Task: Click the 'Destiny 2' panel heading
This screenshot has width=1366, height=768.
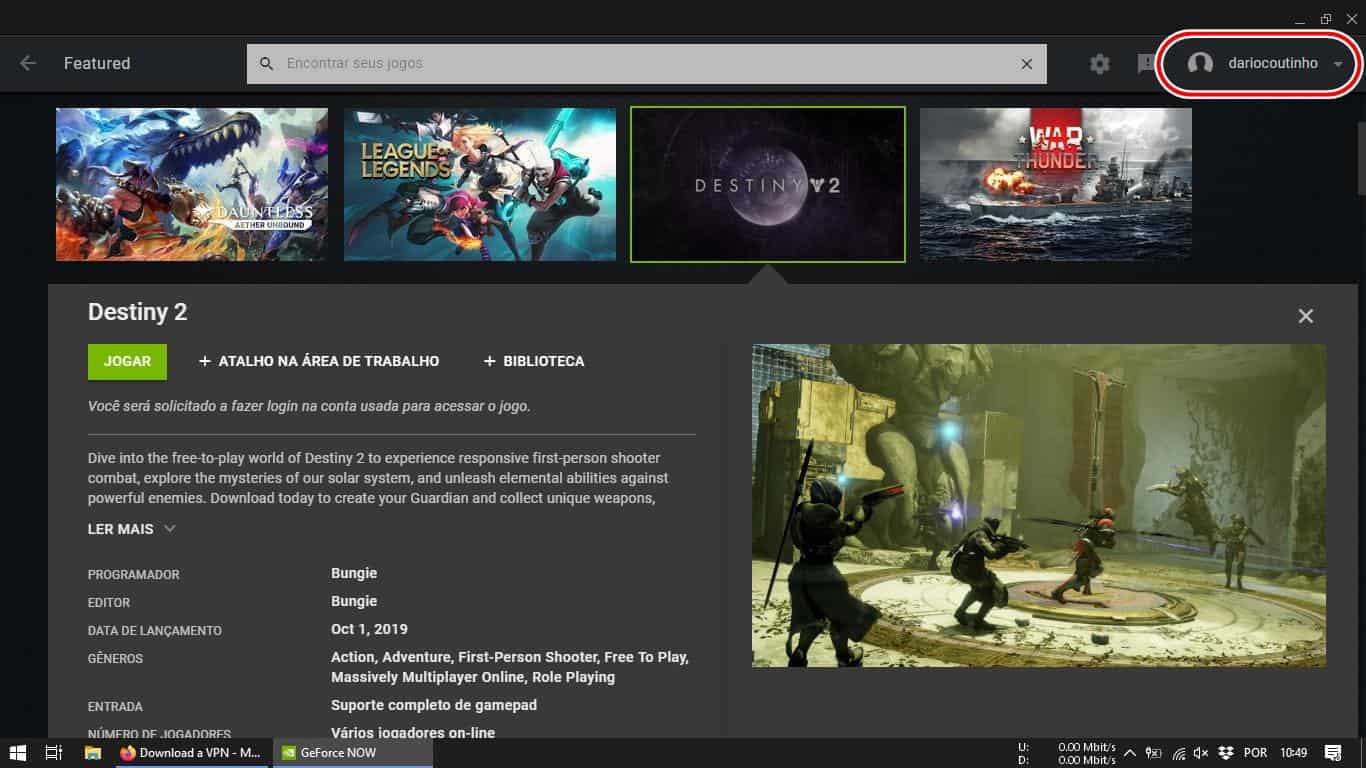Action: (138, 312)
